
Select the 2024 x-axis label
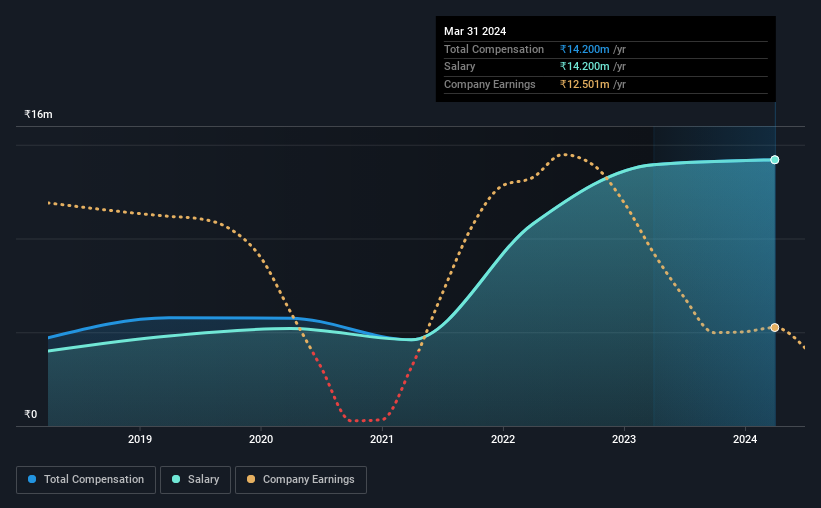[745, 439]
